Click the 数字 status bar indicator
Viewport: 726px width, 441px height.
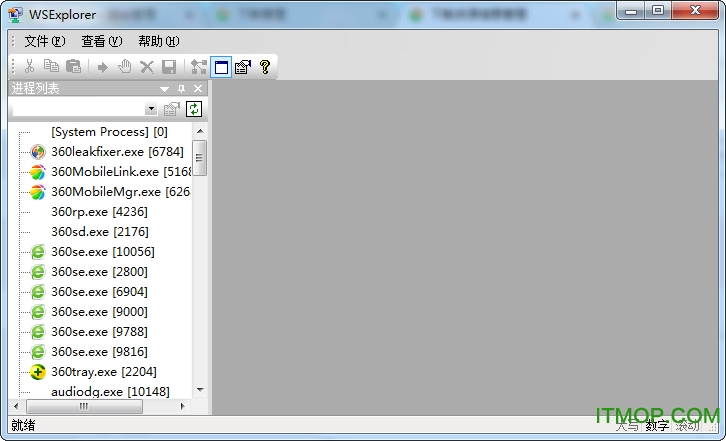coord(657,425)
